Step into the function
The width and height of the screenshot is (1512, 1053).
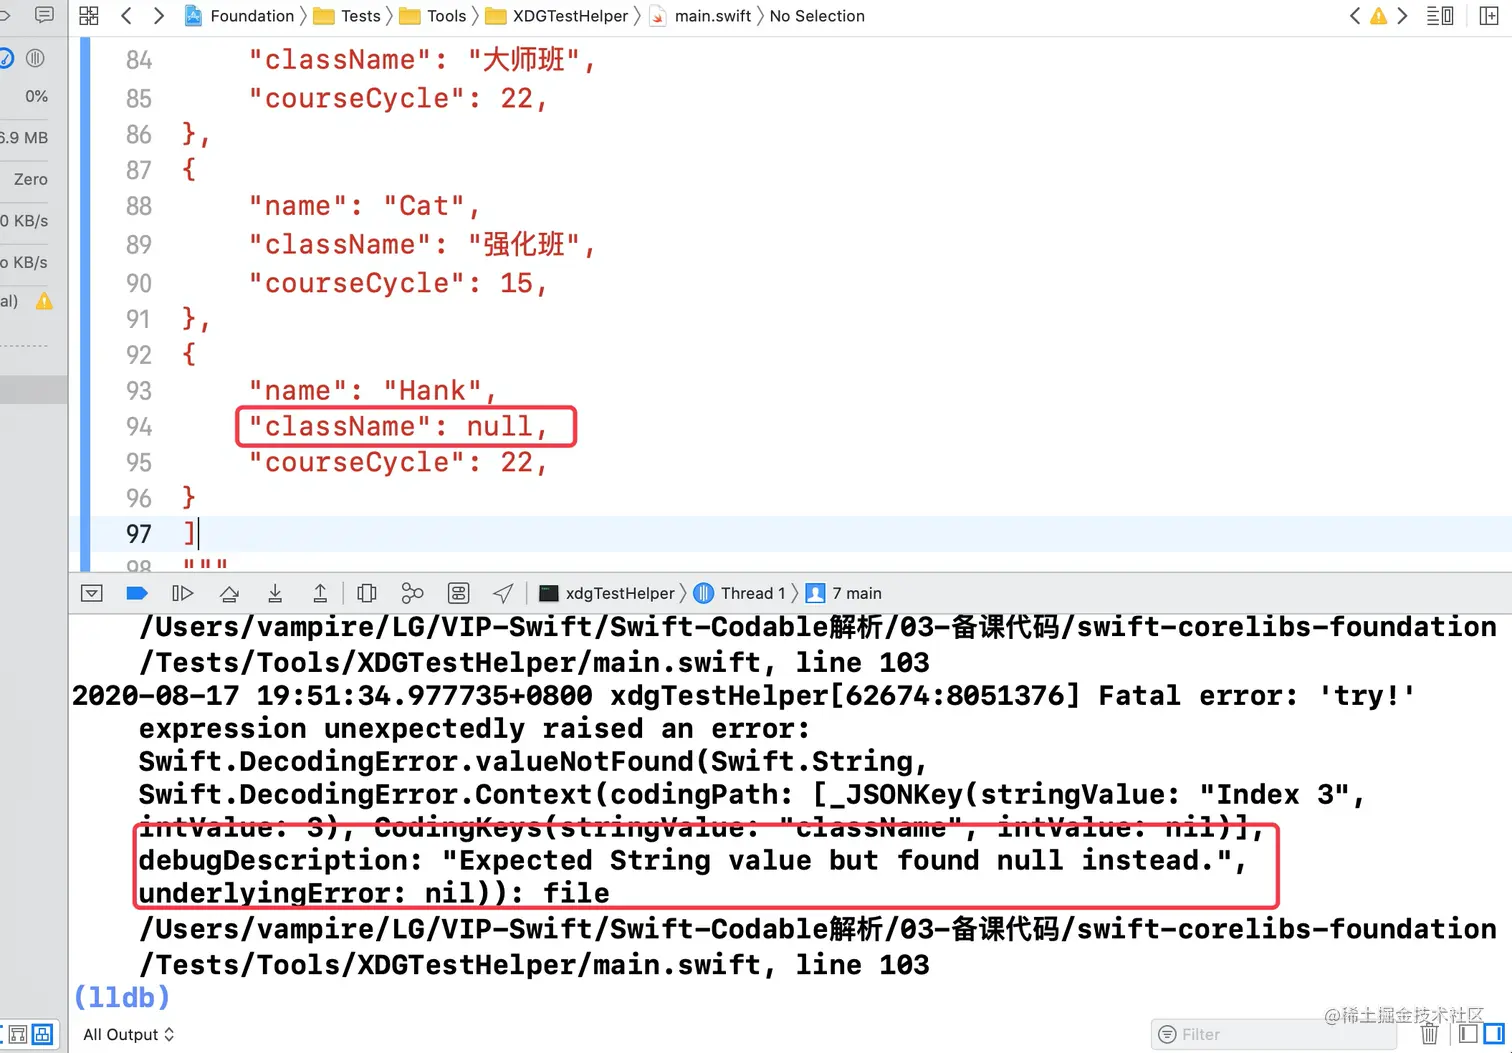coord(275,593)
